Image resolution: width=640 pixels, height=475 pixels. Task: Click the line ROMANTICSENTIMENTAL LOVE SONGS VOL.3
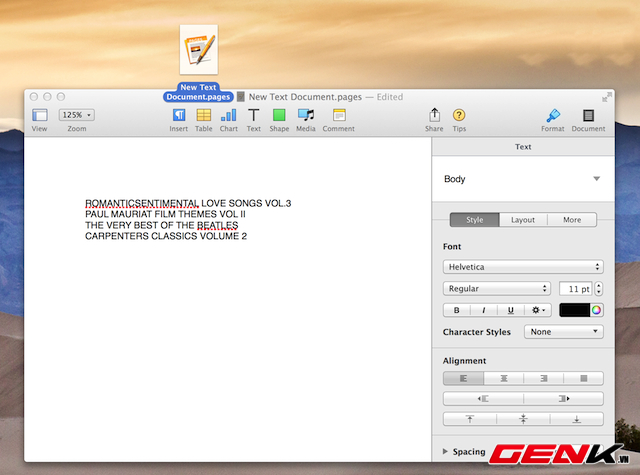point(188,203)
